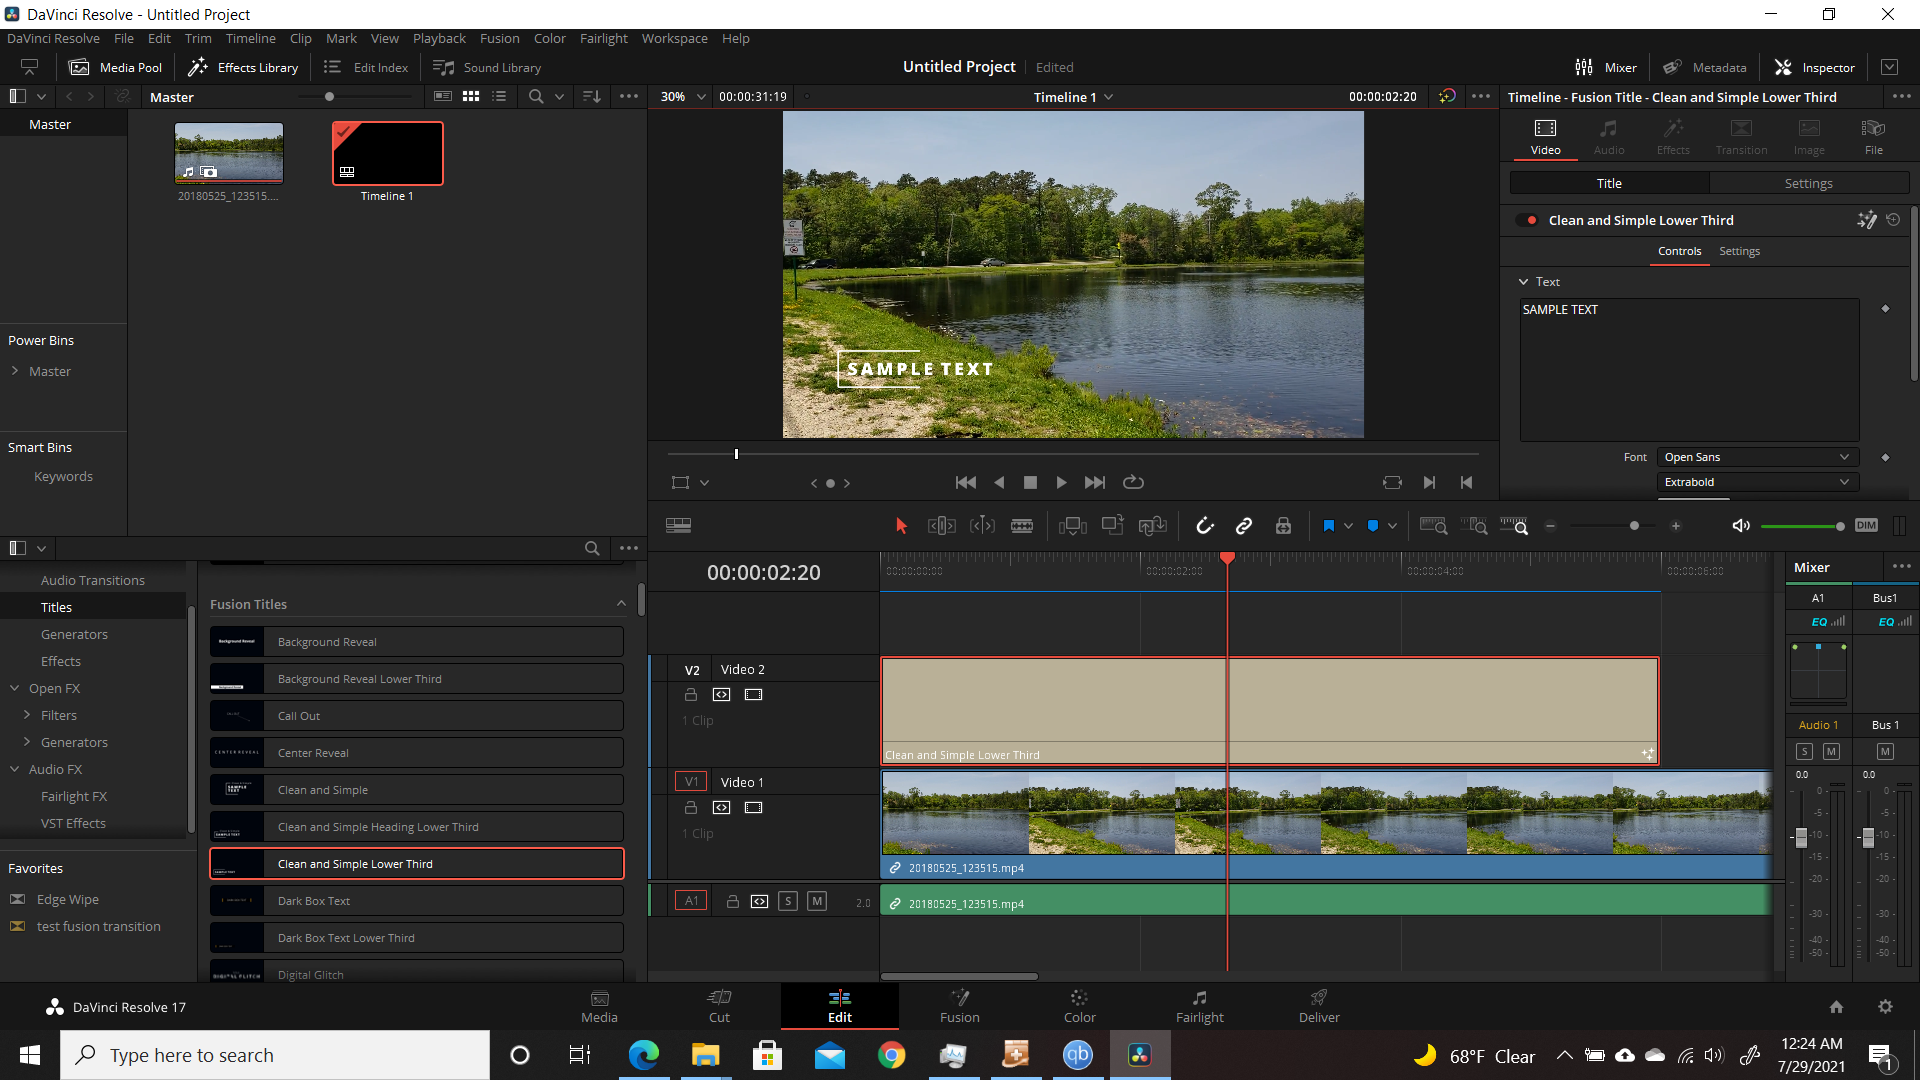
Task: Switch to the Cut page
Action: pyautogui.click(x=719, y=1006)
